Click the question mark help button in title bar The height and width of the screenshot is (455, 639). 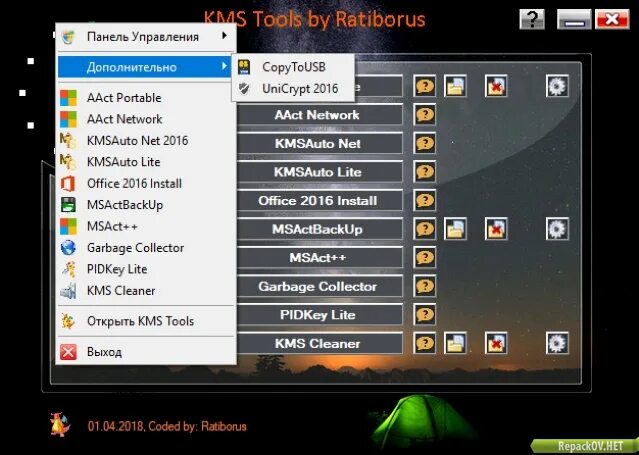pos(532,19)
